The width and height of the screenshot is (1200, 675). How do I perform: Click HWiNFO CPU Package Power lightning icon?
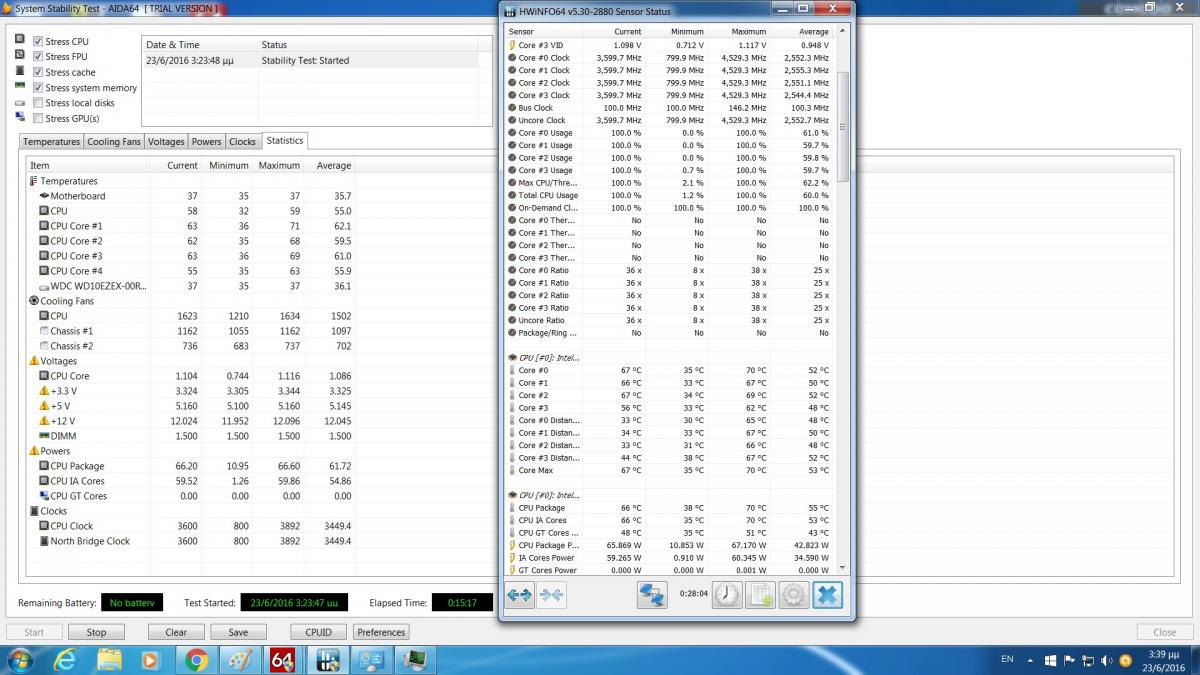coord(512,545)
